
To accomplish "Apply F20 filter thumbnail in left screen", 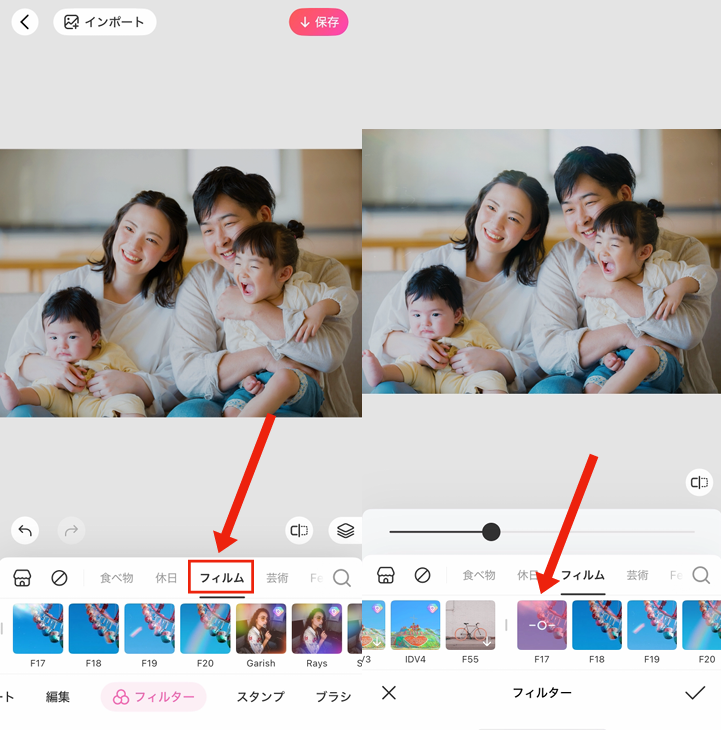I will click(205, 629).
